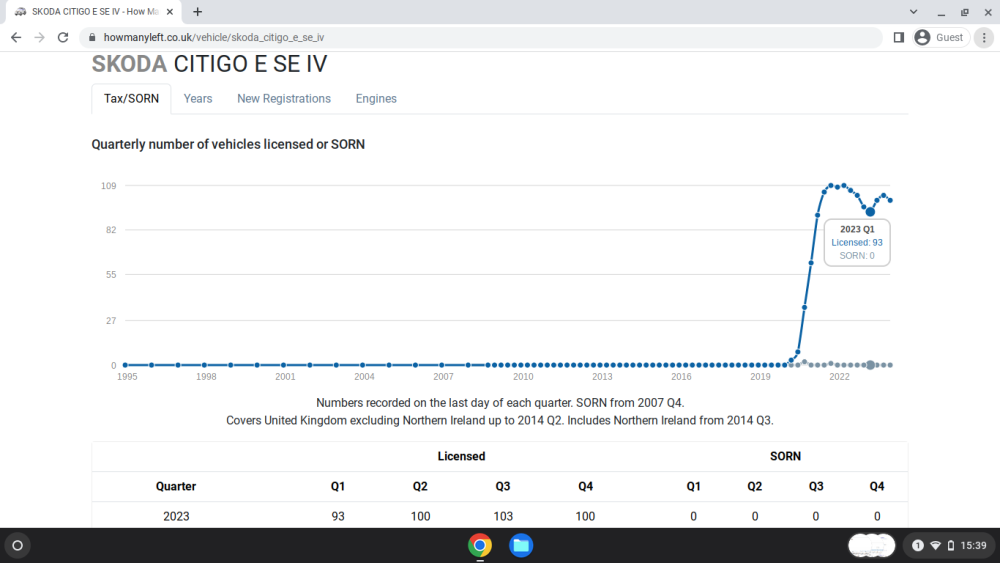Select the highlighted 2023 Q1 SORN data point

click(870, 365)
